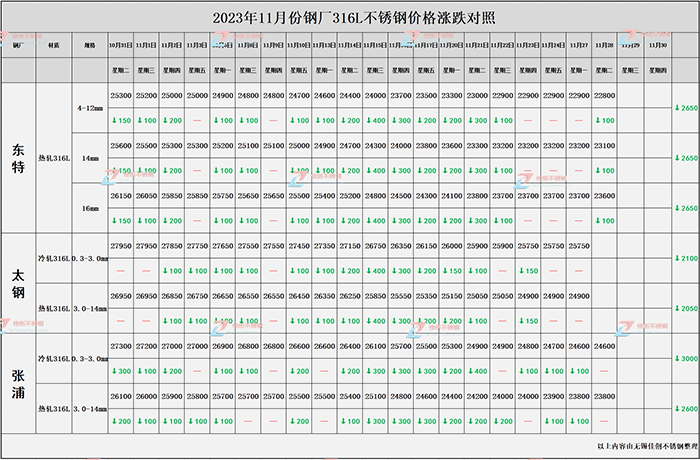This screenshot has width=700, height=460.
Task: Select the 太钢 steel mill cell
Action: coord(18,283)
